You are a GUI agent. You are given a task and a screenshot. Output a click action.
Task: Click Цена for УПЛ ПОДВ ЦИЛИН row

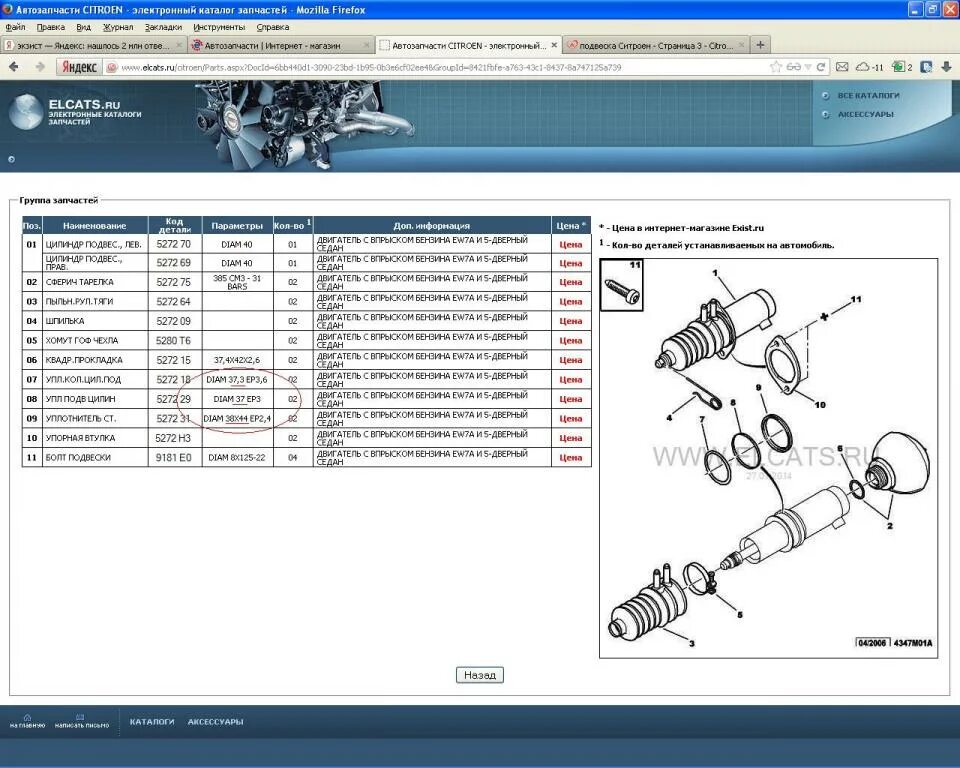click(570, 399)
